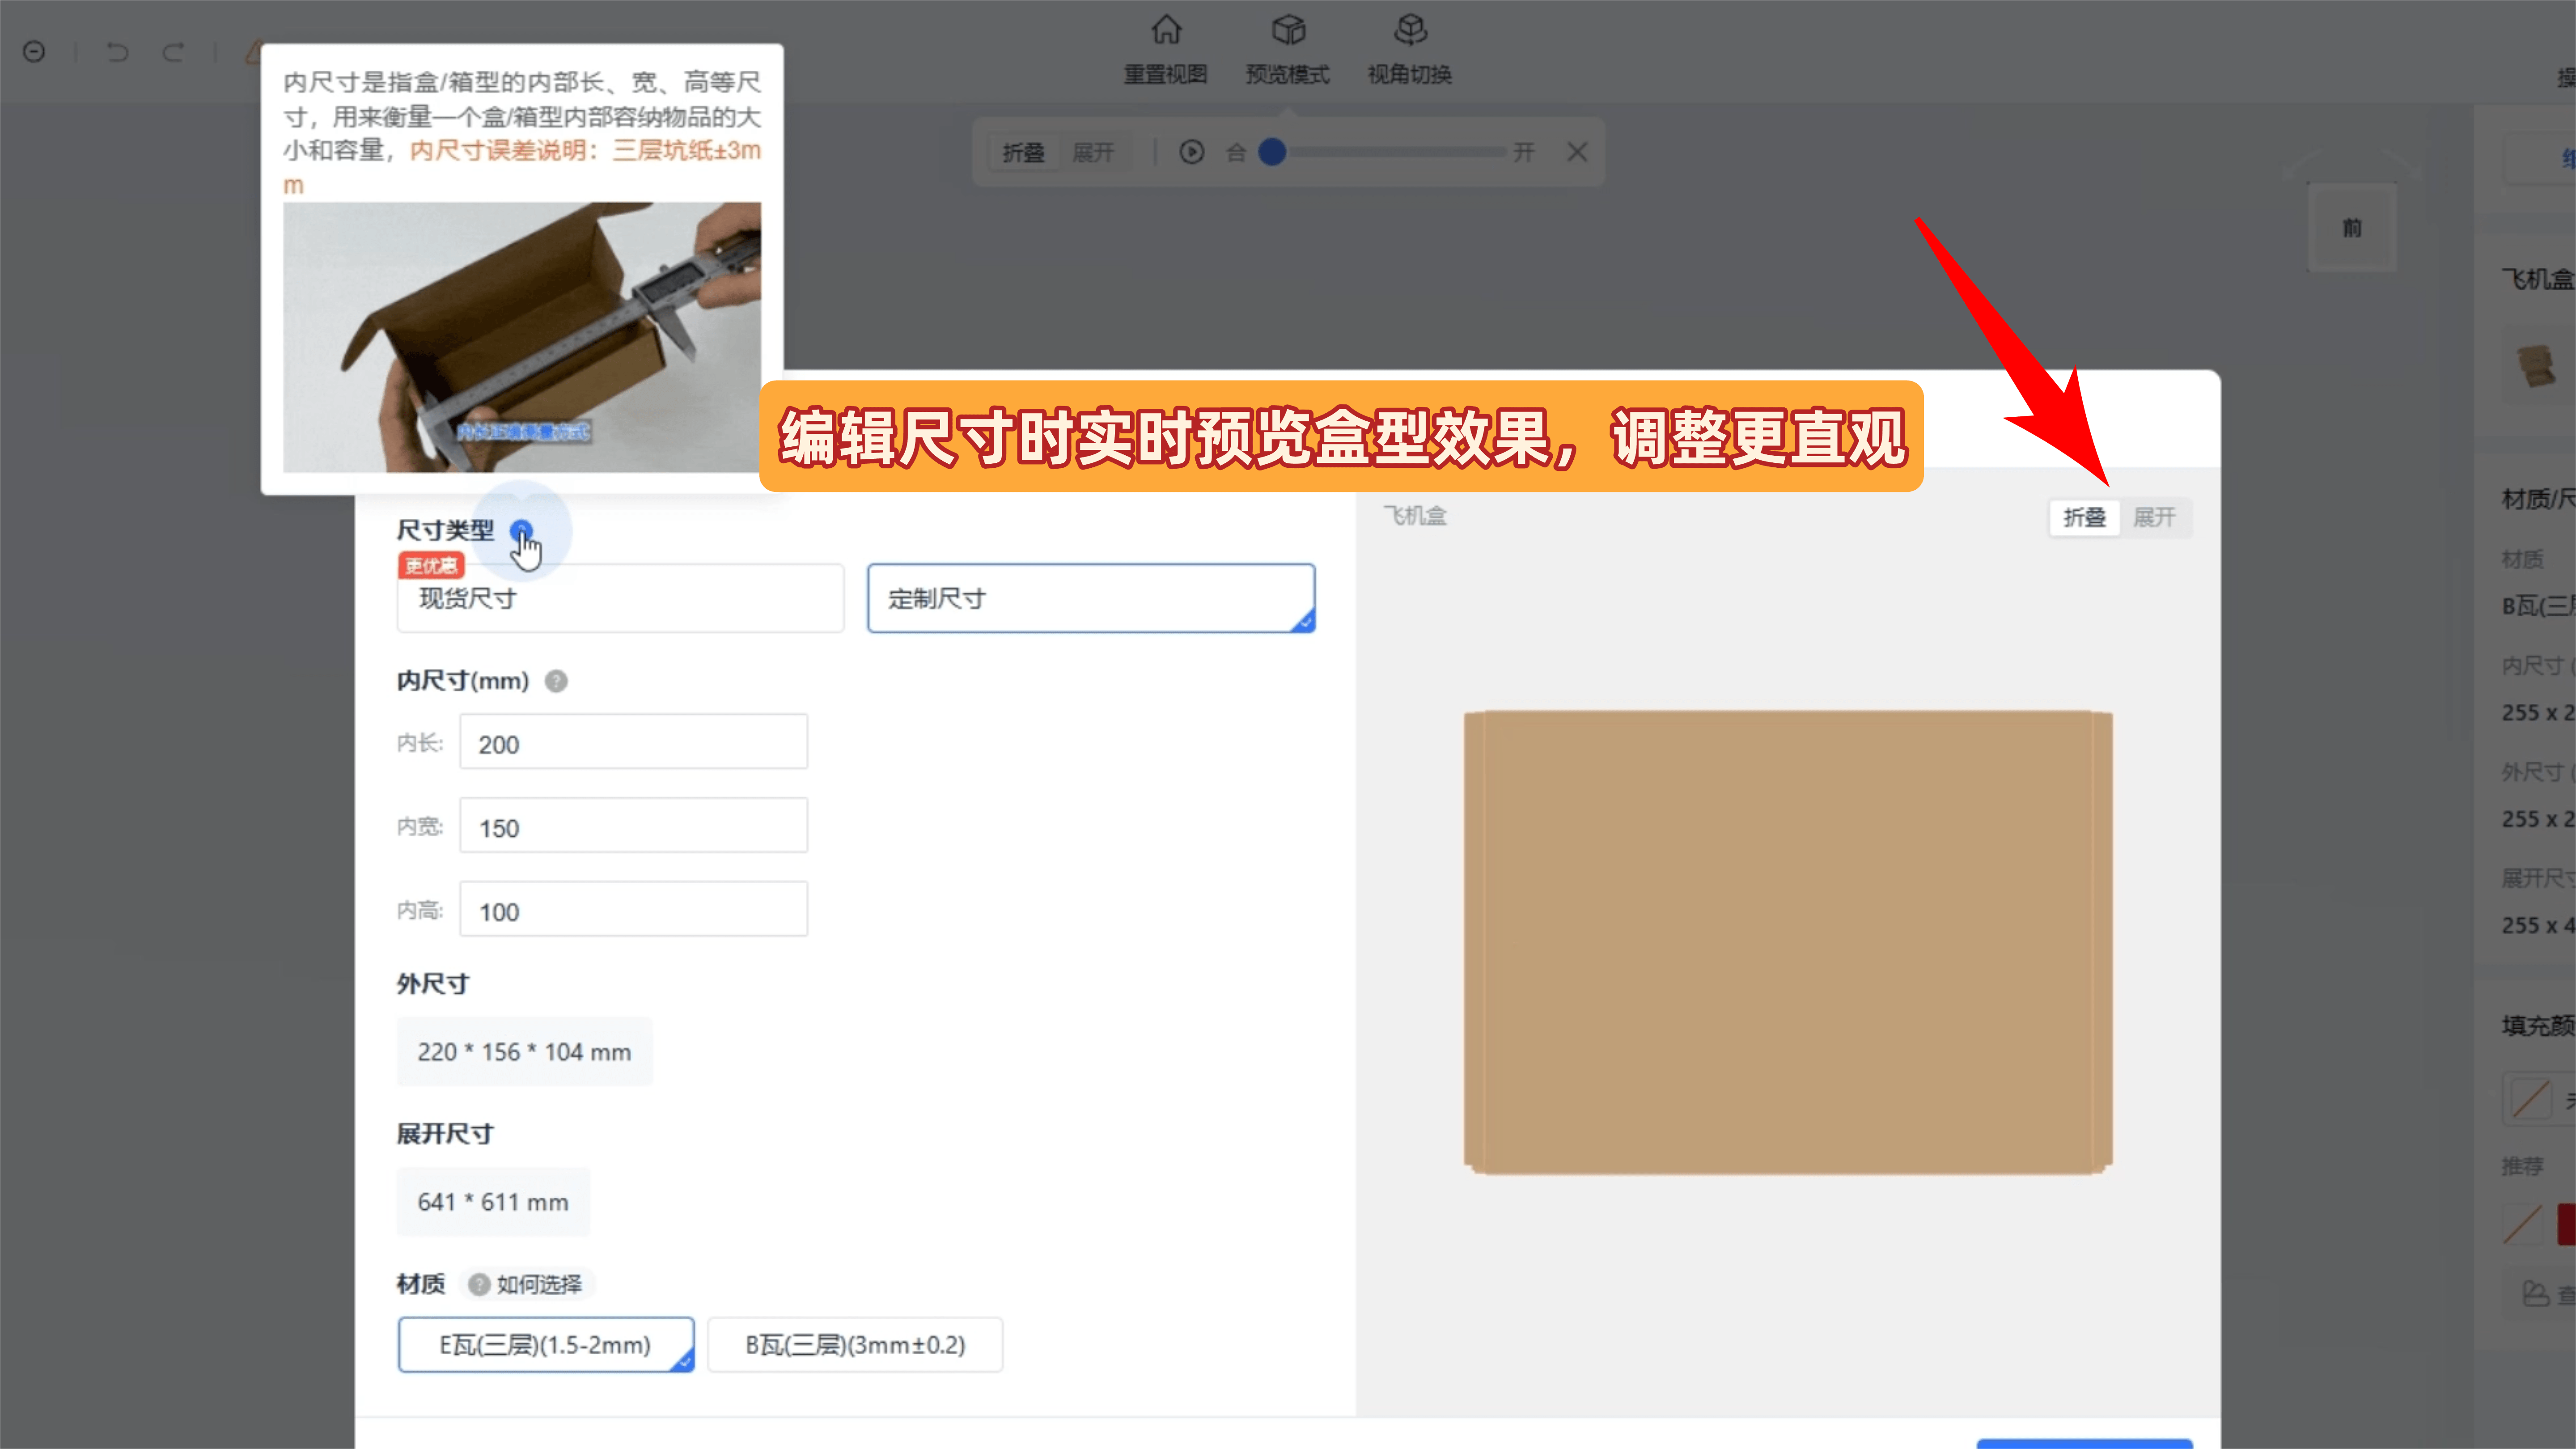Play the fold animation button
The height and width of the screenshot is (1449, 2576).
coord(1191,152)
